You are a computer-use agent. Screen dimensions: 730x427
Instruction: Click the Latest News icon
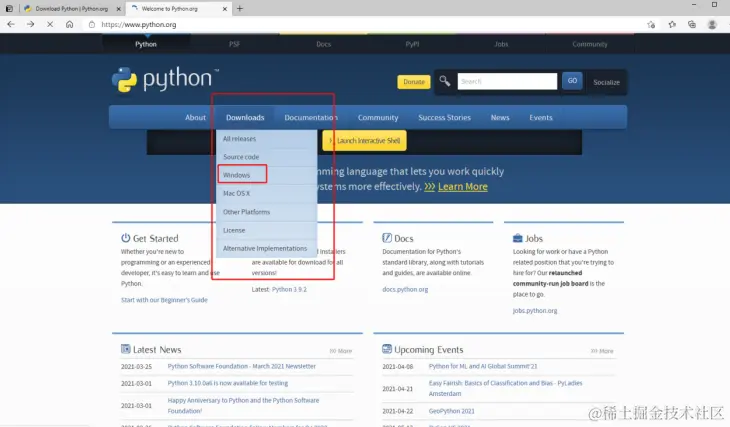(x=126, y=349)
